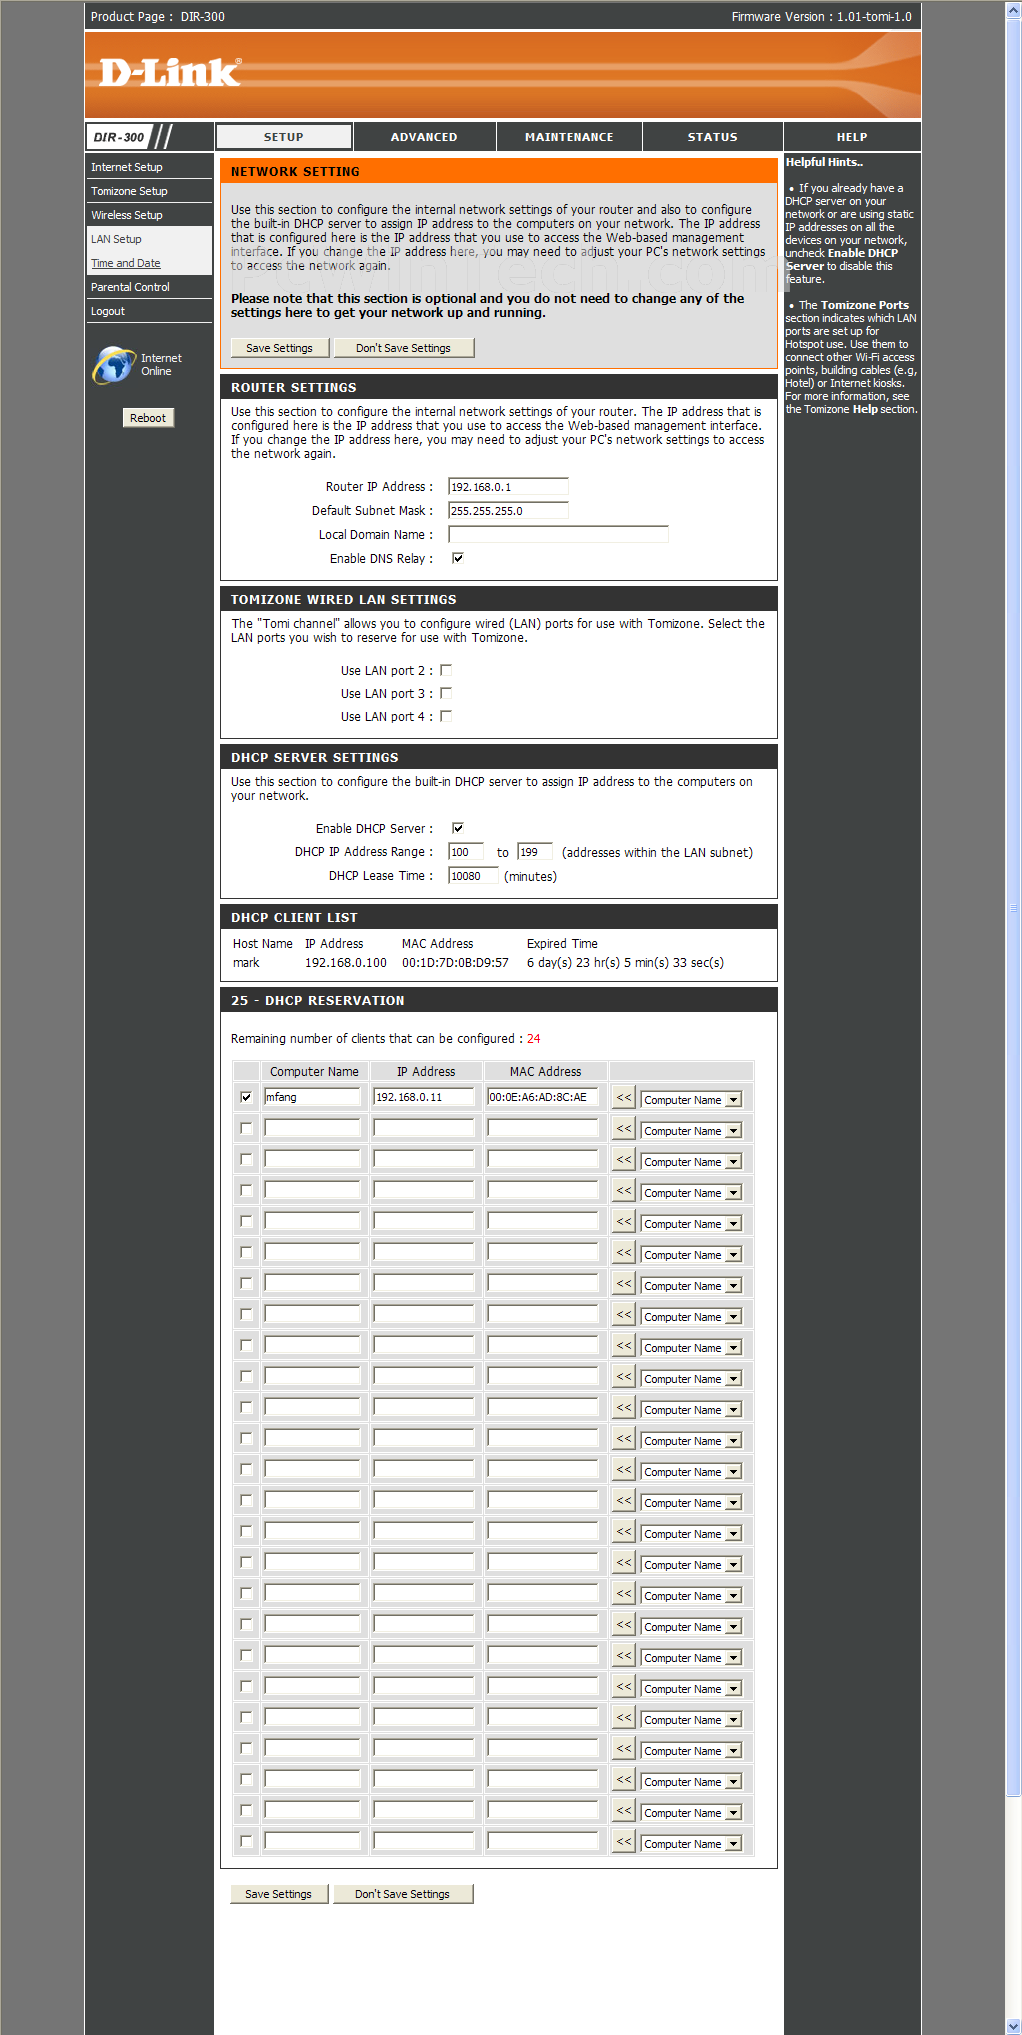Click the Firmware Version text in header

pos(821,17)
